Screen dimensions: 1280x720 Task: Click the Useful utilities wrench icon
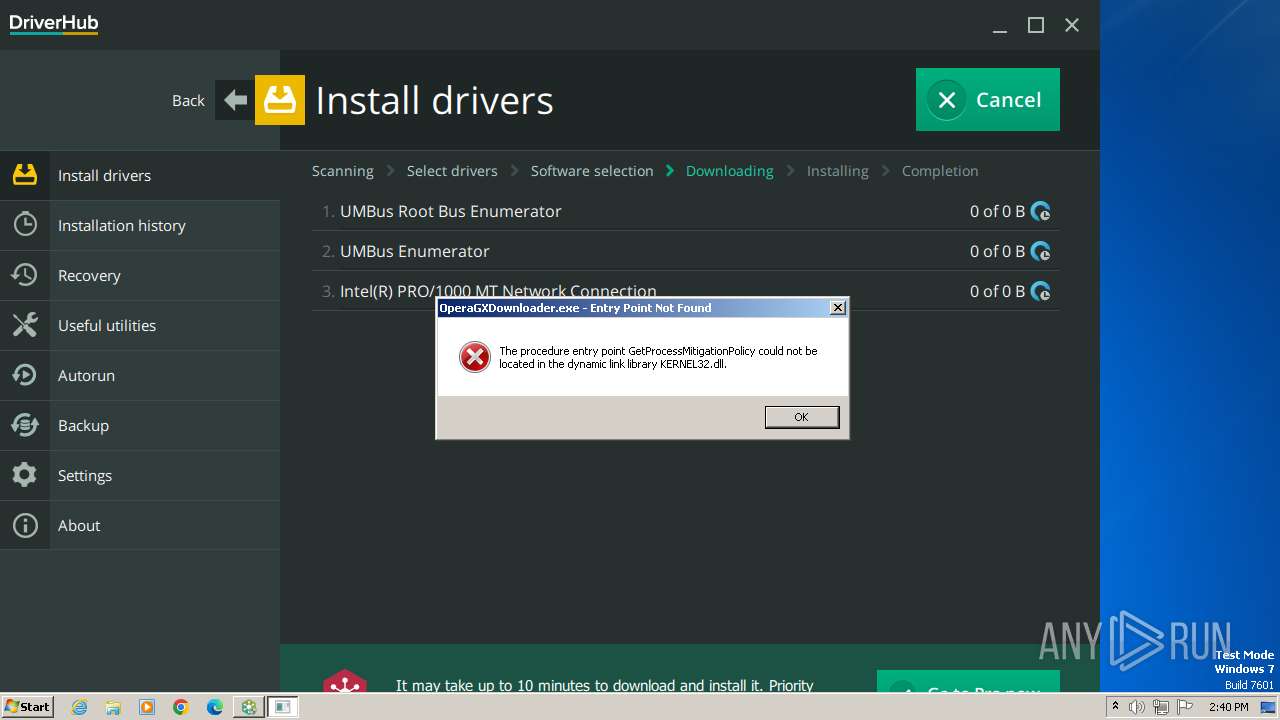coord(25,325)
